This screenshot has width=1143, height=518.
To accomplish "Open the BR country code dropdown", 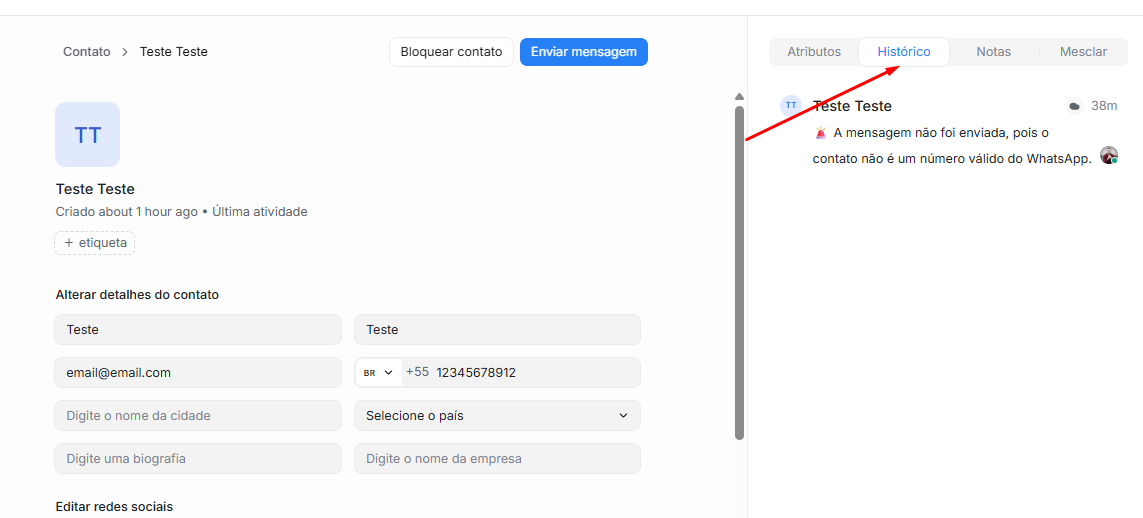I will (378, 372).
